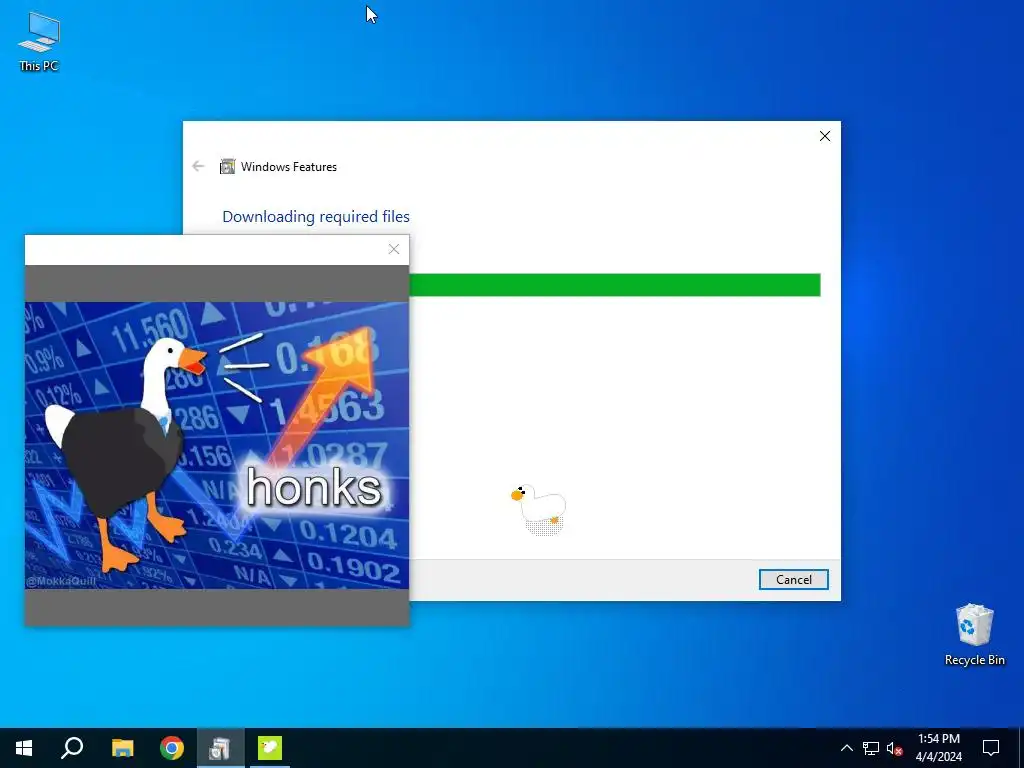Select Windows Features taskbar icon

pos(220,748)
